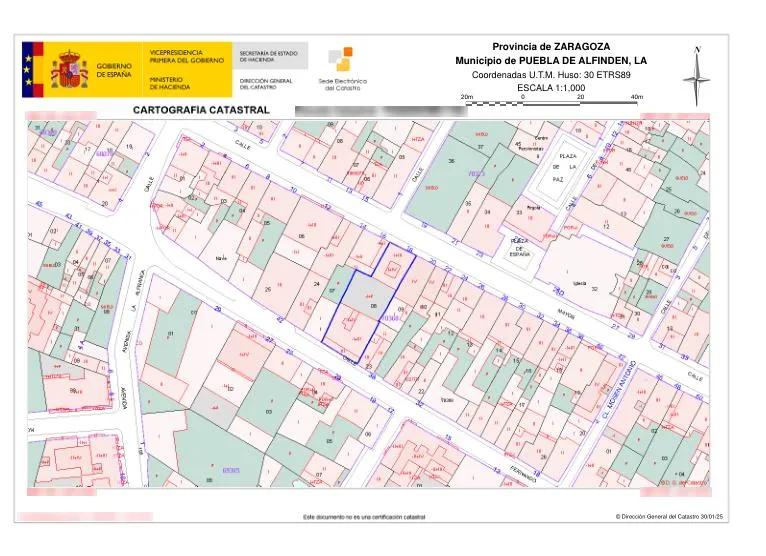This screenshot has width=766, height=556.
Task: Click the Sede Electrónica del Catastro logo
Action: (342, 69)
